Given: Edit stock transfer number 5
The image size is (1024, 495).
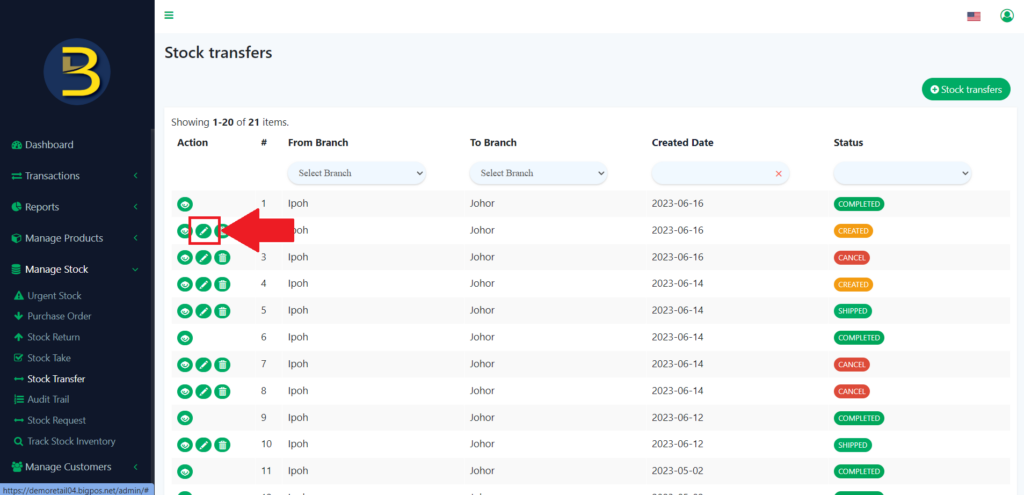Looking at the screenshot, I should (x=204, y=311).
